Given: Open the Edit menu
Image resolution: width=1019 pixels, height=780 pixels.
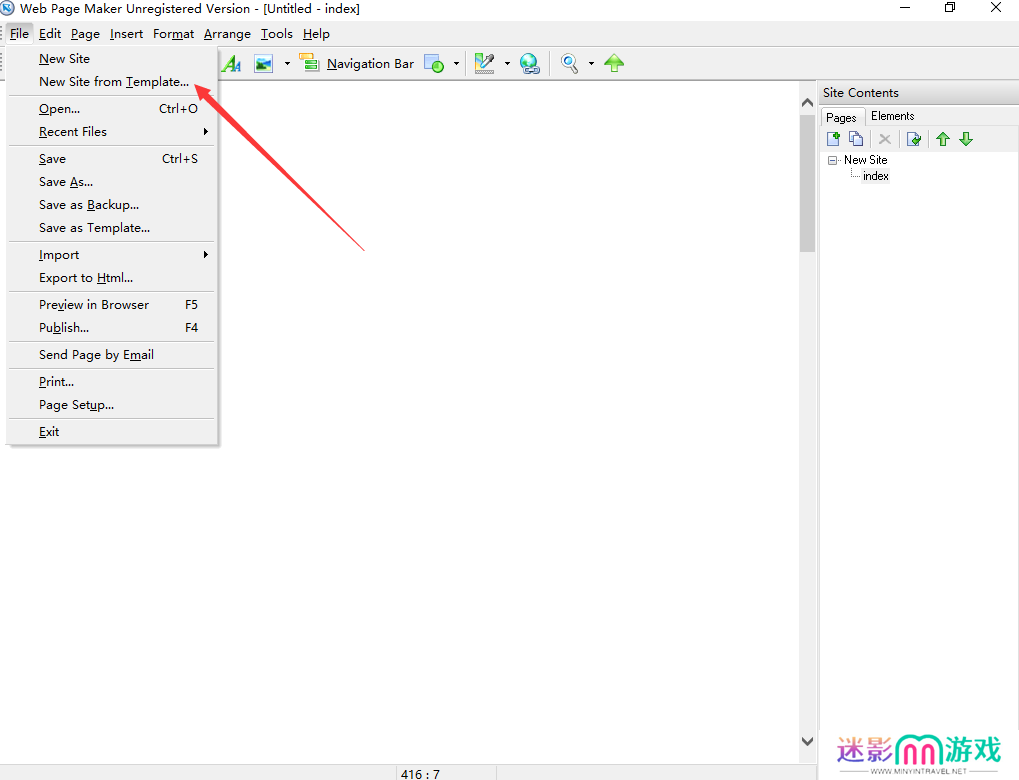Looking at the screenshot, I should (50, 34).
